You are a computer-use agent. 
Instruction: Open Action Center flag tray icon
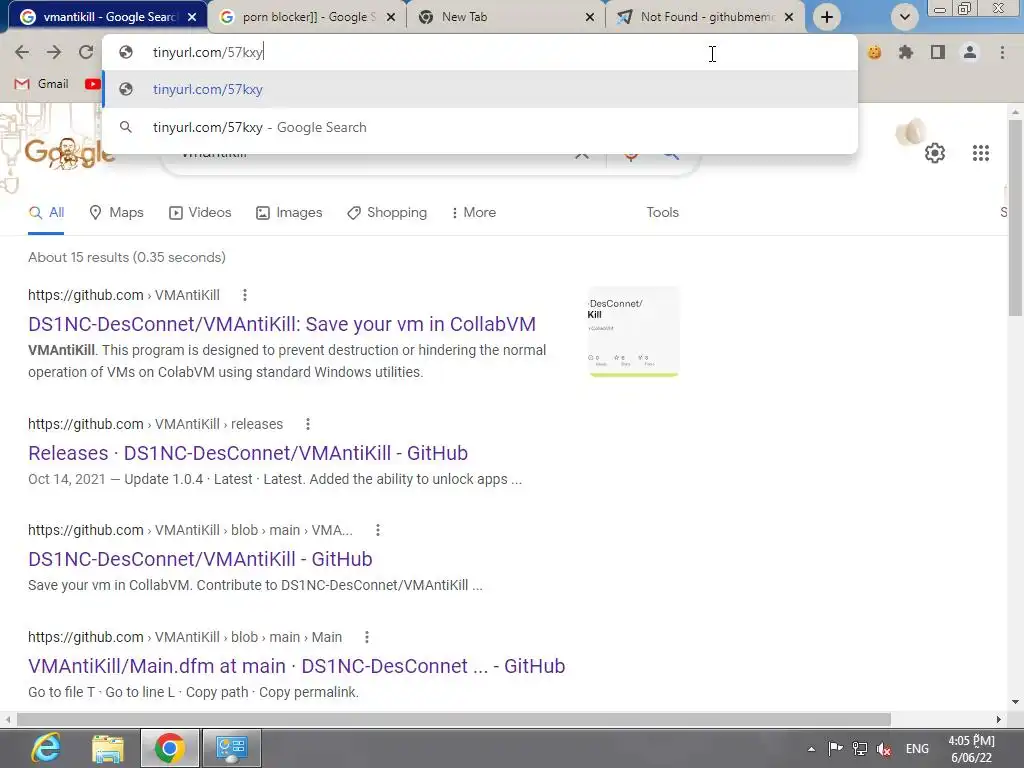[x=835, y=749]
